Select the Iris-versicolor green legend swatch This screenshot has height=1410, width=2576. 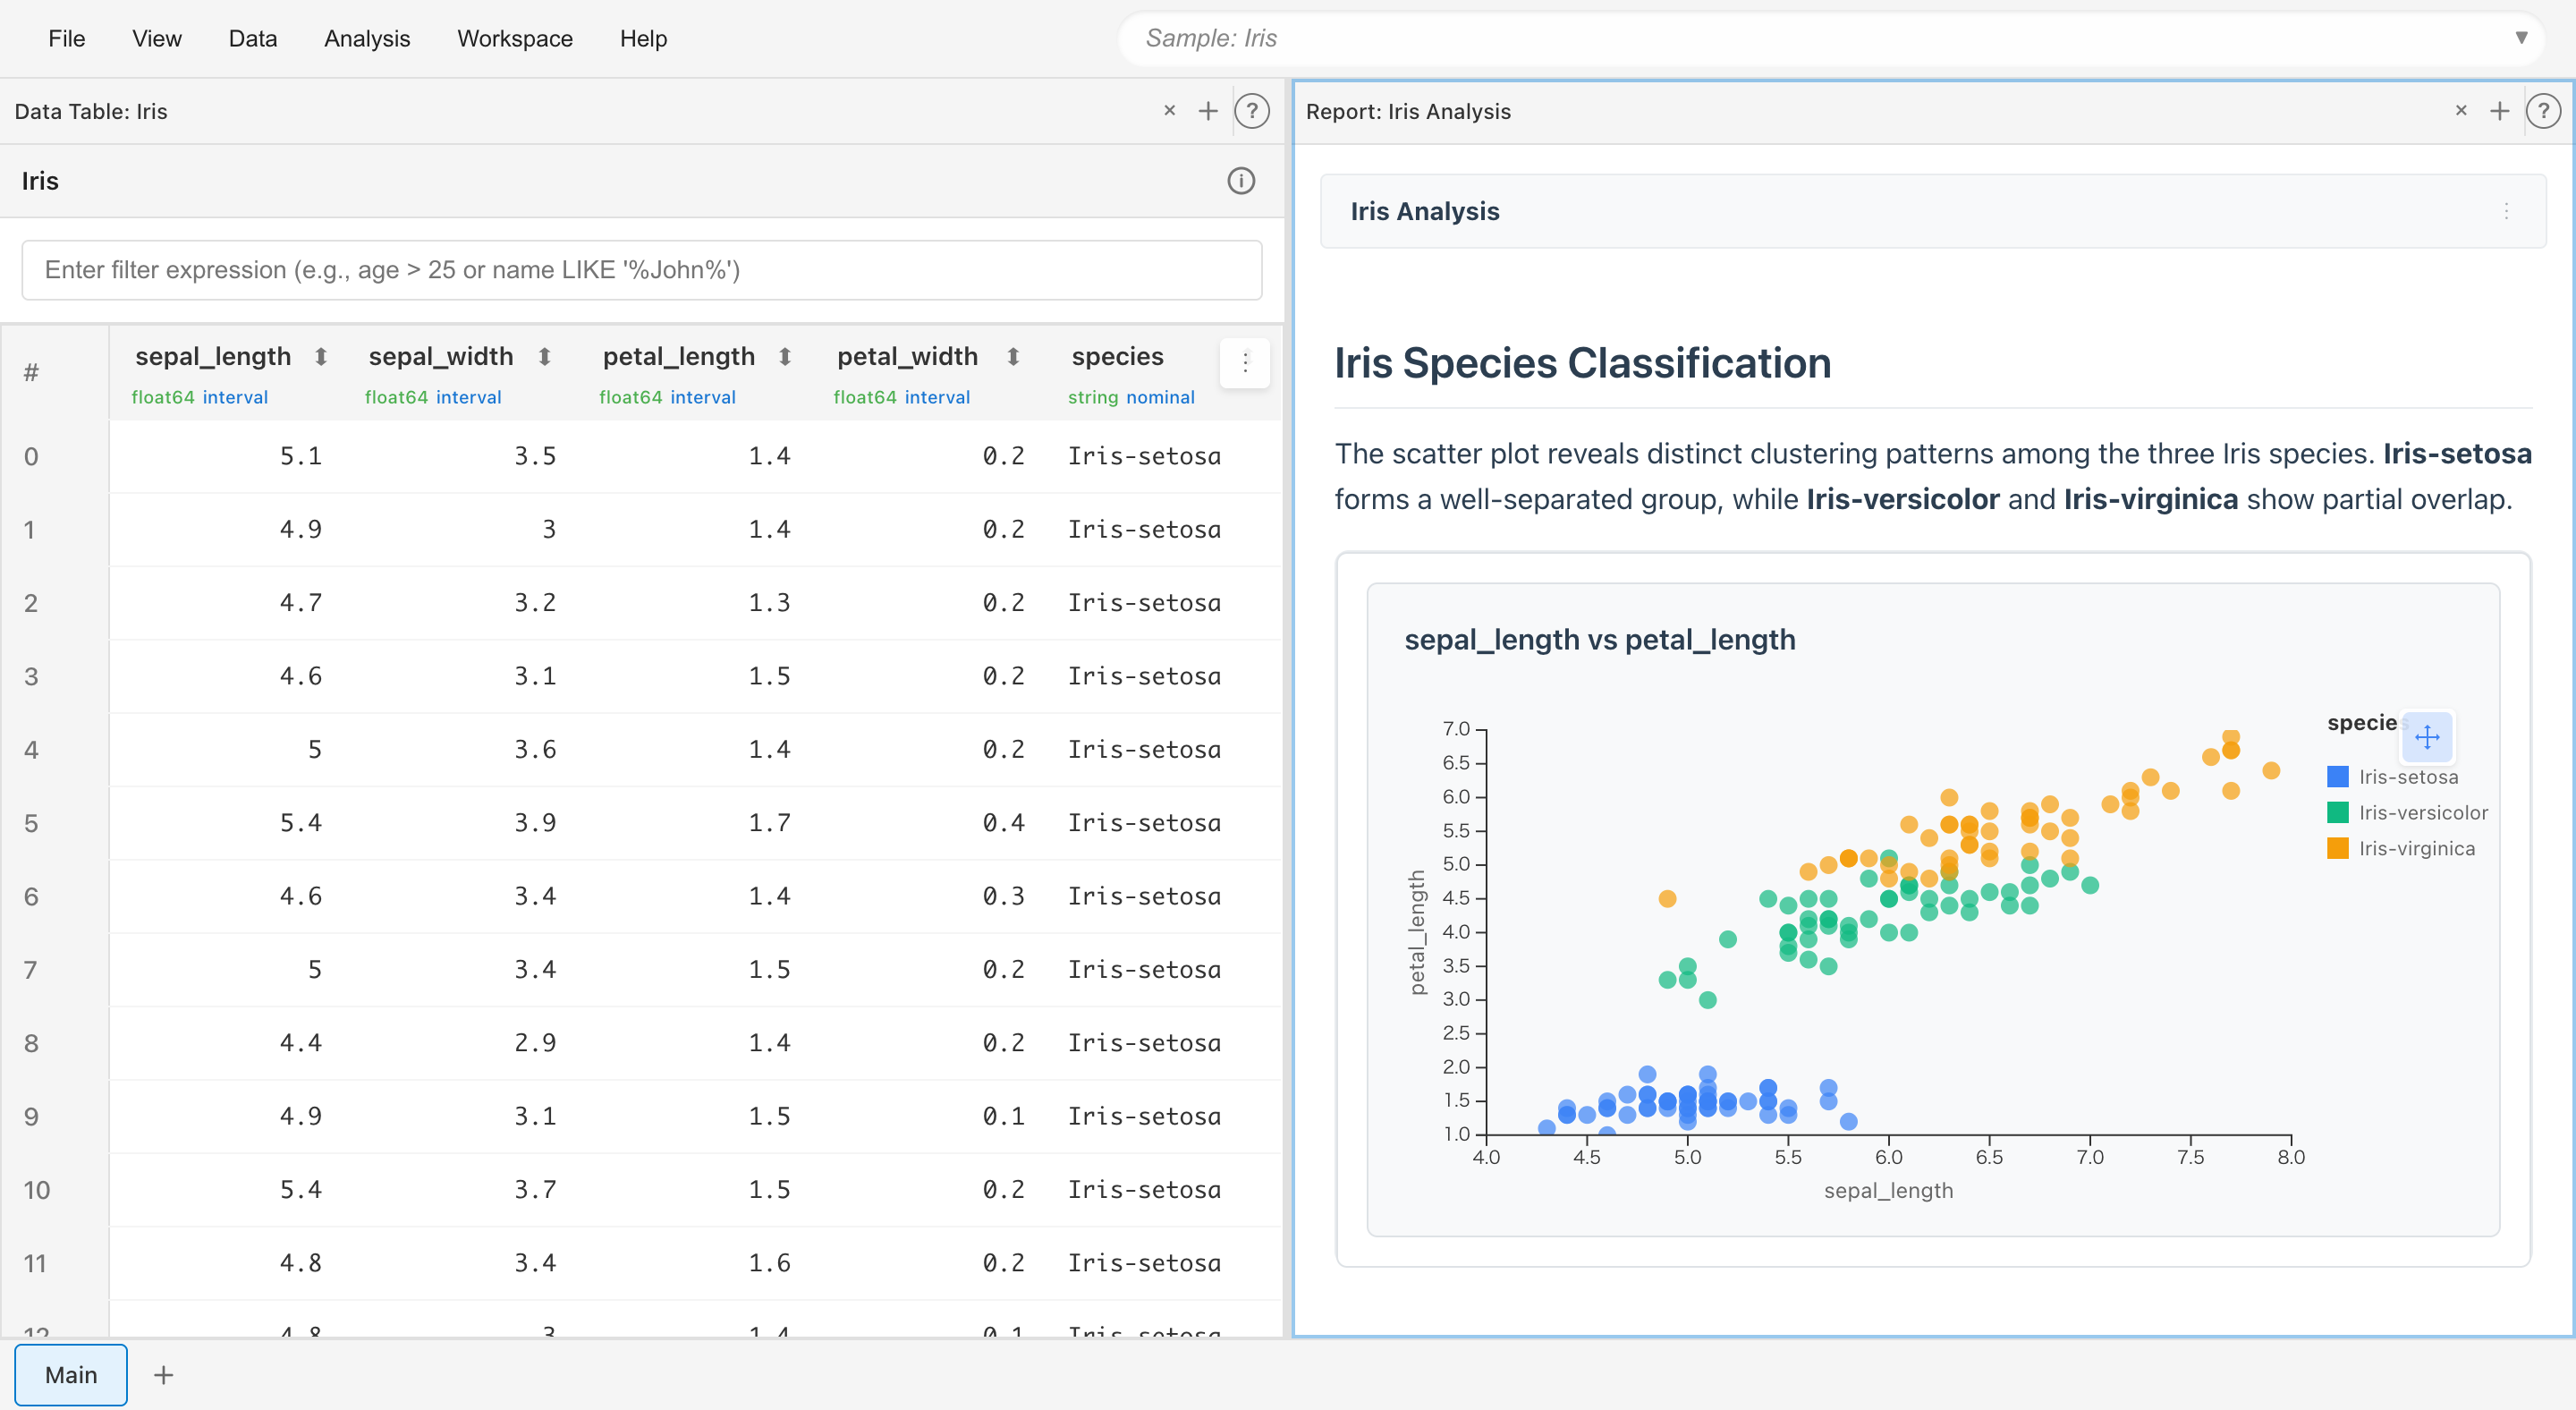pos(2338,812)
